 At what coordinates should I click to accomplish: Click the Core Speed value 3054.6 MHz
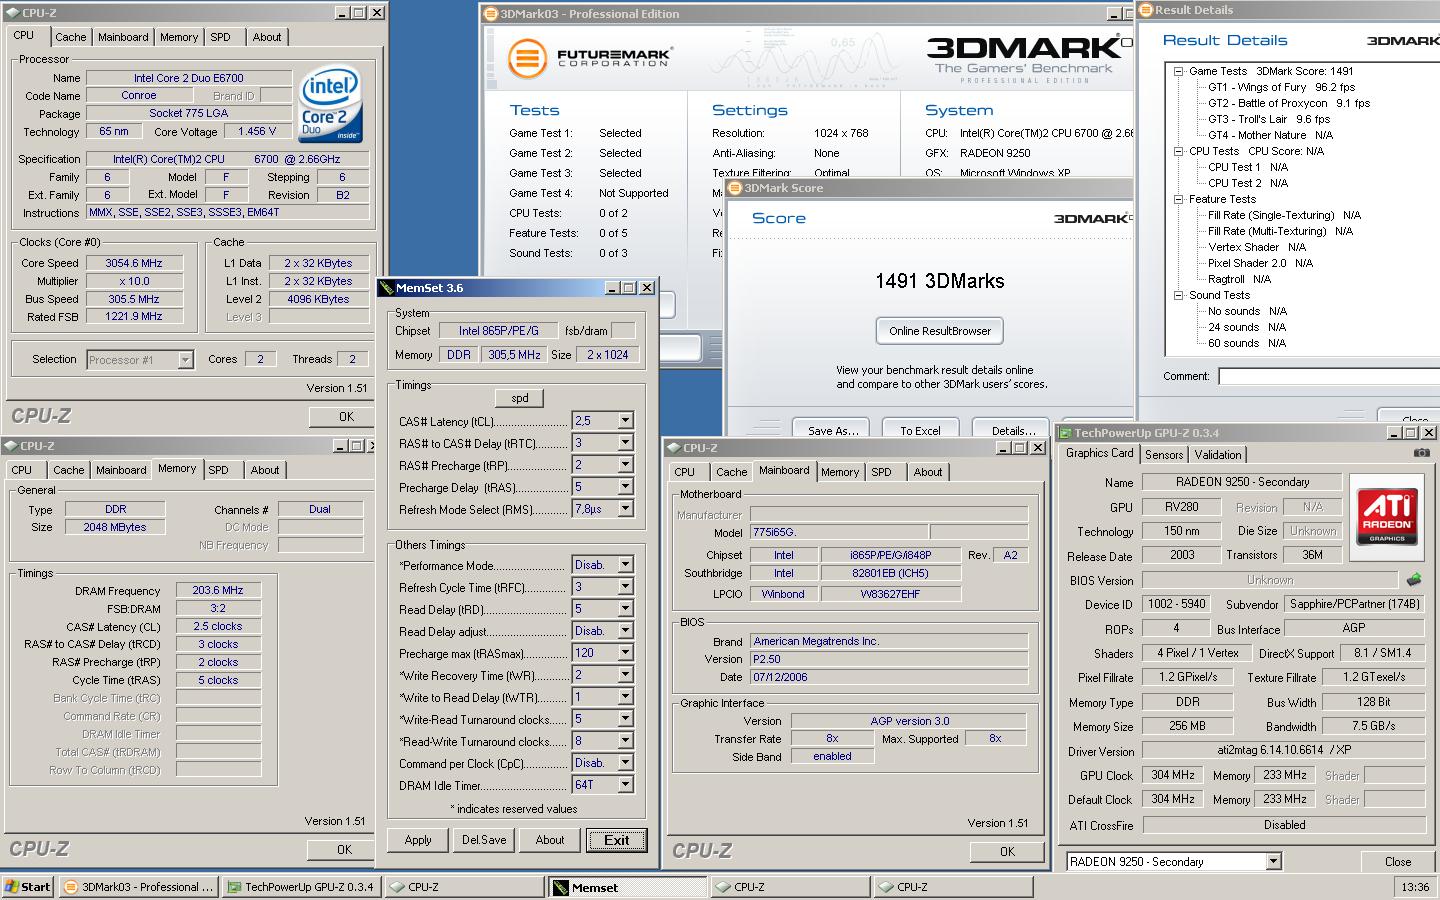134,263
